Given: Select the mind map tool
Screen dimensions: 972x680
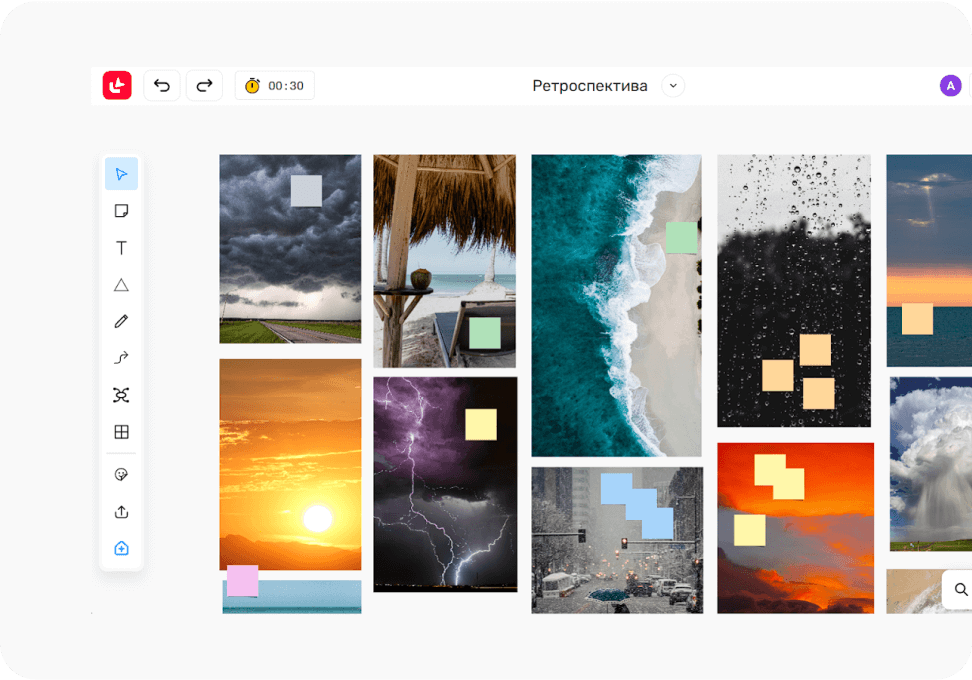Looking at the screenshot, I should [x=121, y=395].
